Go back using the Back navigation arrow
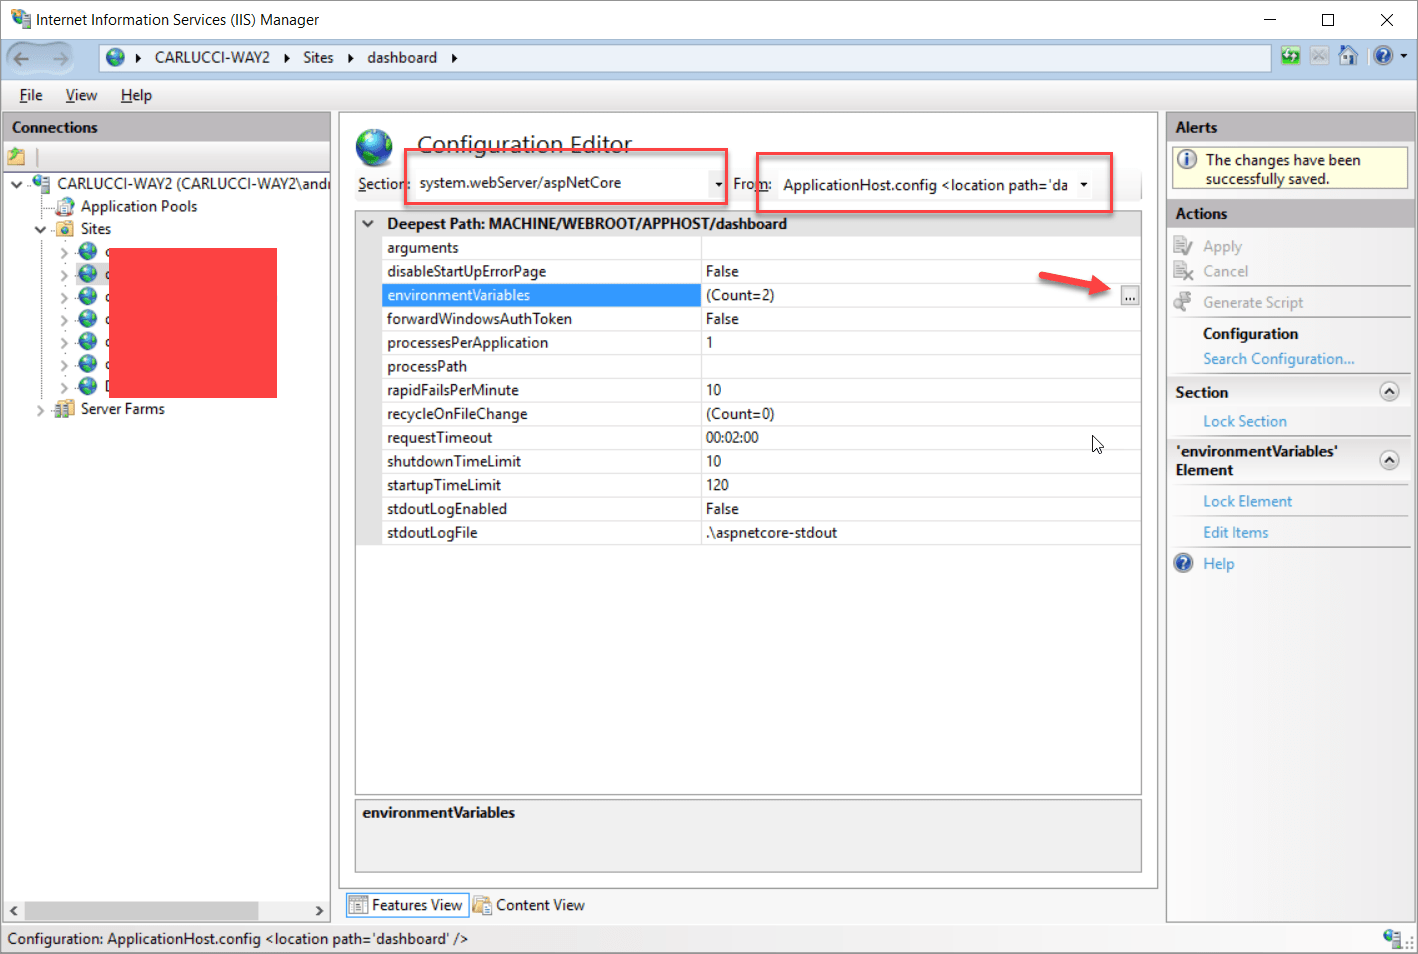Viewport: 1418px width, 954px height. [x=22, y=58]
